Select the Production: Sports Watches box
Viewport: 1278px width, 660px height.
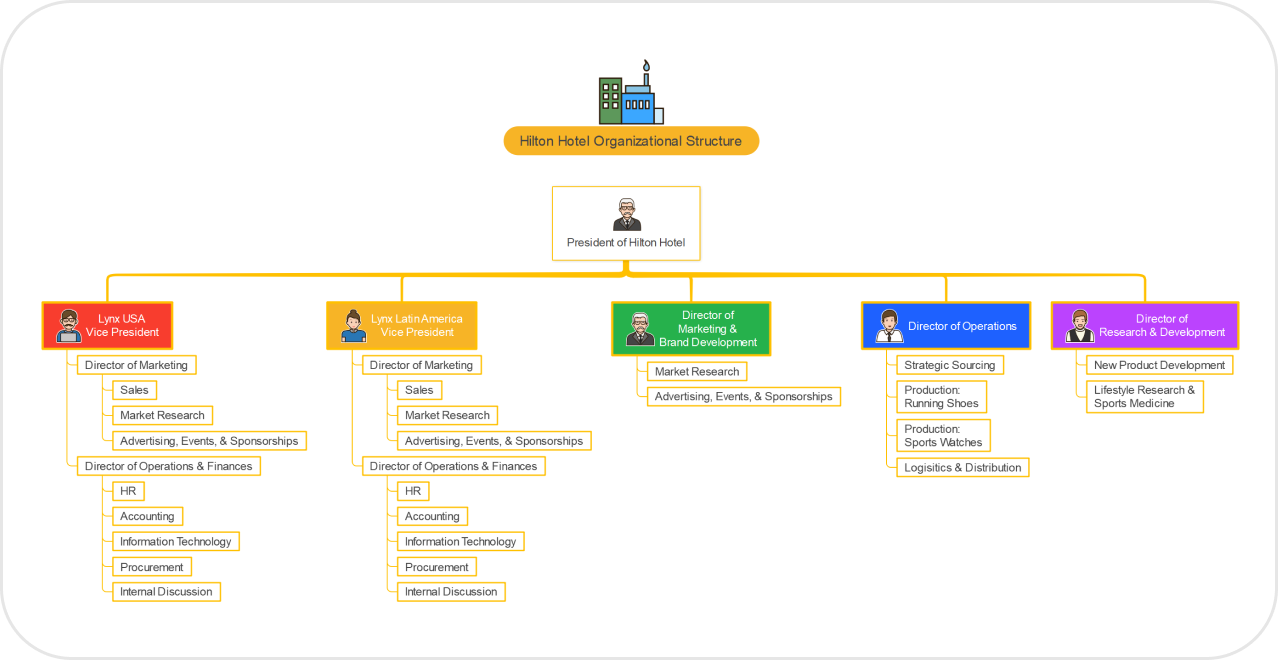944,436
